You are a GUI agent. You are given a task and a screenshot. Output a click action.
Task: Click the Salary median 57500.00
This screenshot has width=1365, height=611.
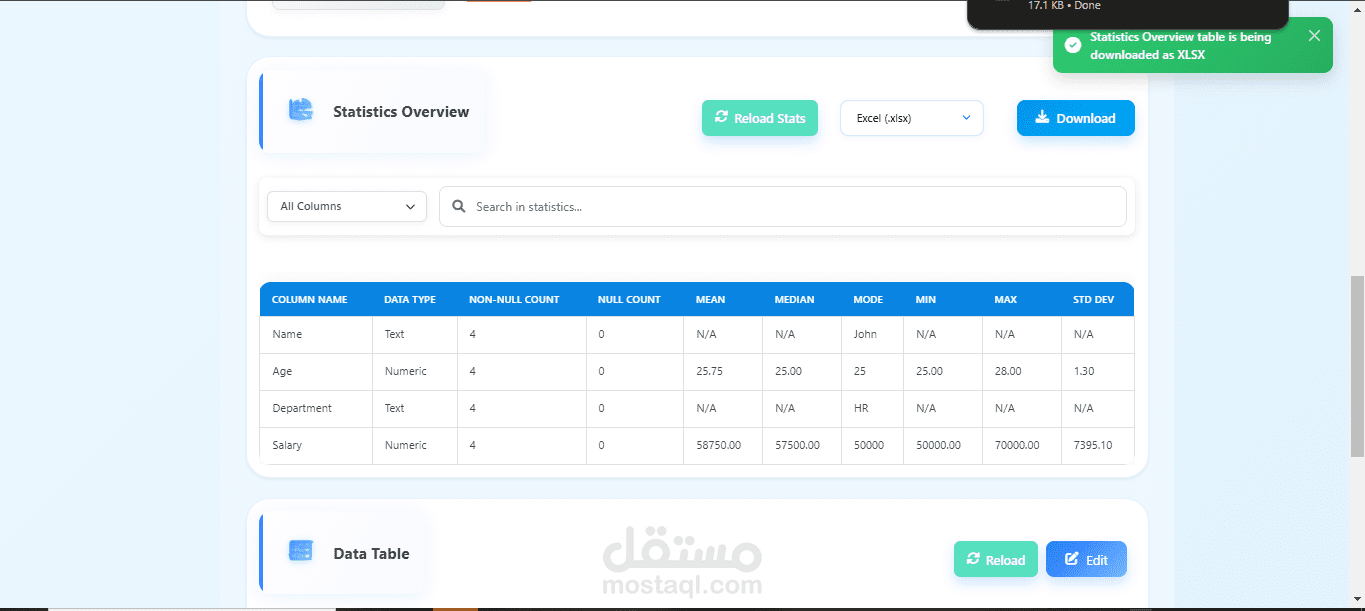coord(797,445)
